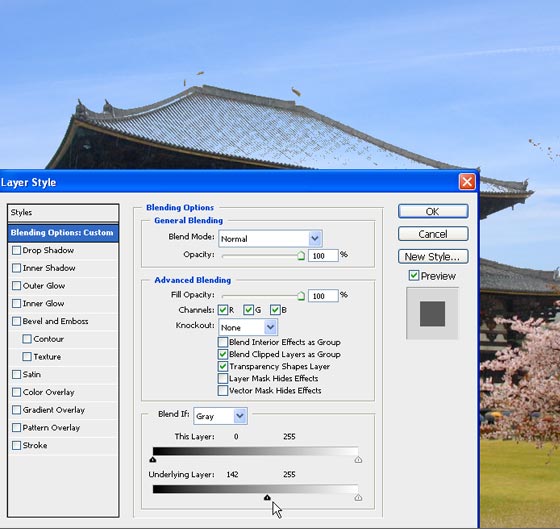The width and height of the screenshot is (560, 529).
Task: Click the OK button
Action: [433, 211]
